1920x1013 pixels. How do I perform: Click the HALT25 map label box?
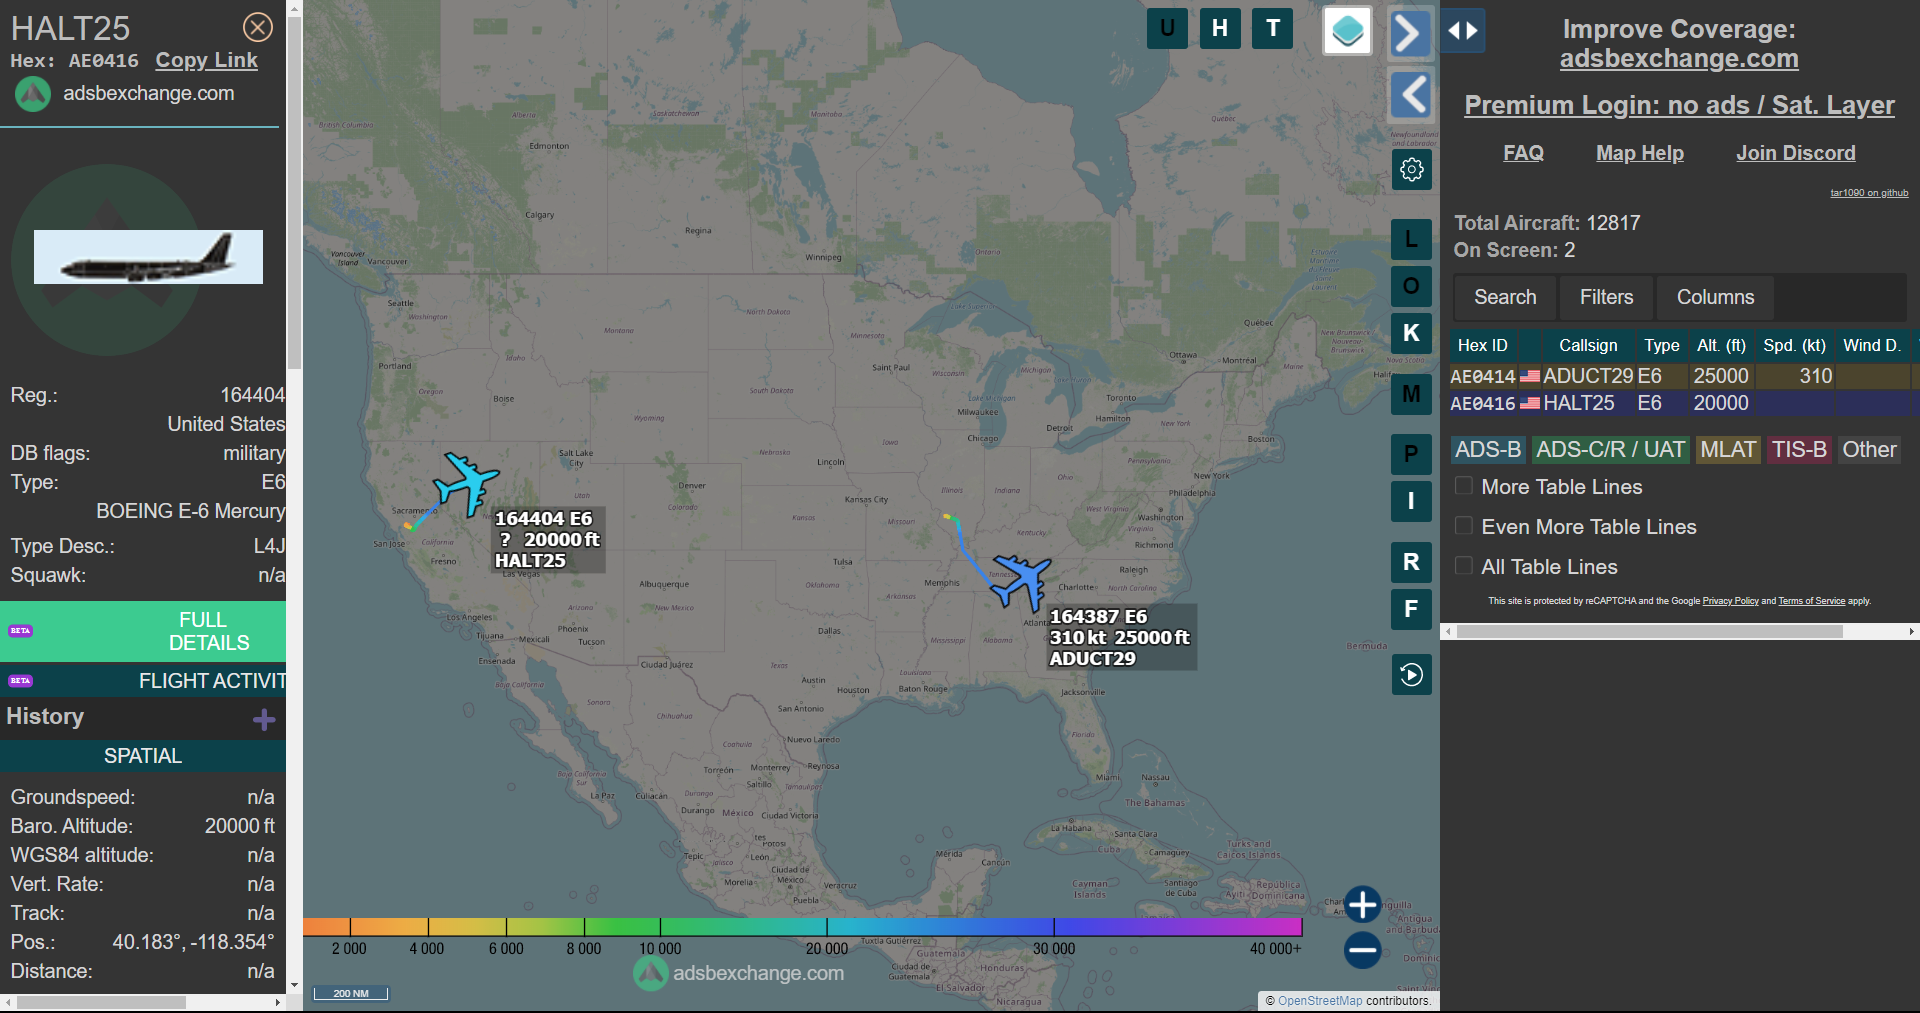(548, 540)
